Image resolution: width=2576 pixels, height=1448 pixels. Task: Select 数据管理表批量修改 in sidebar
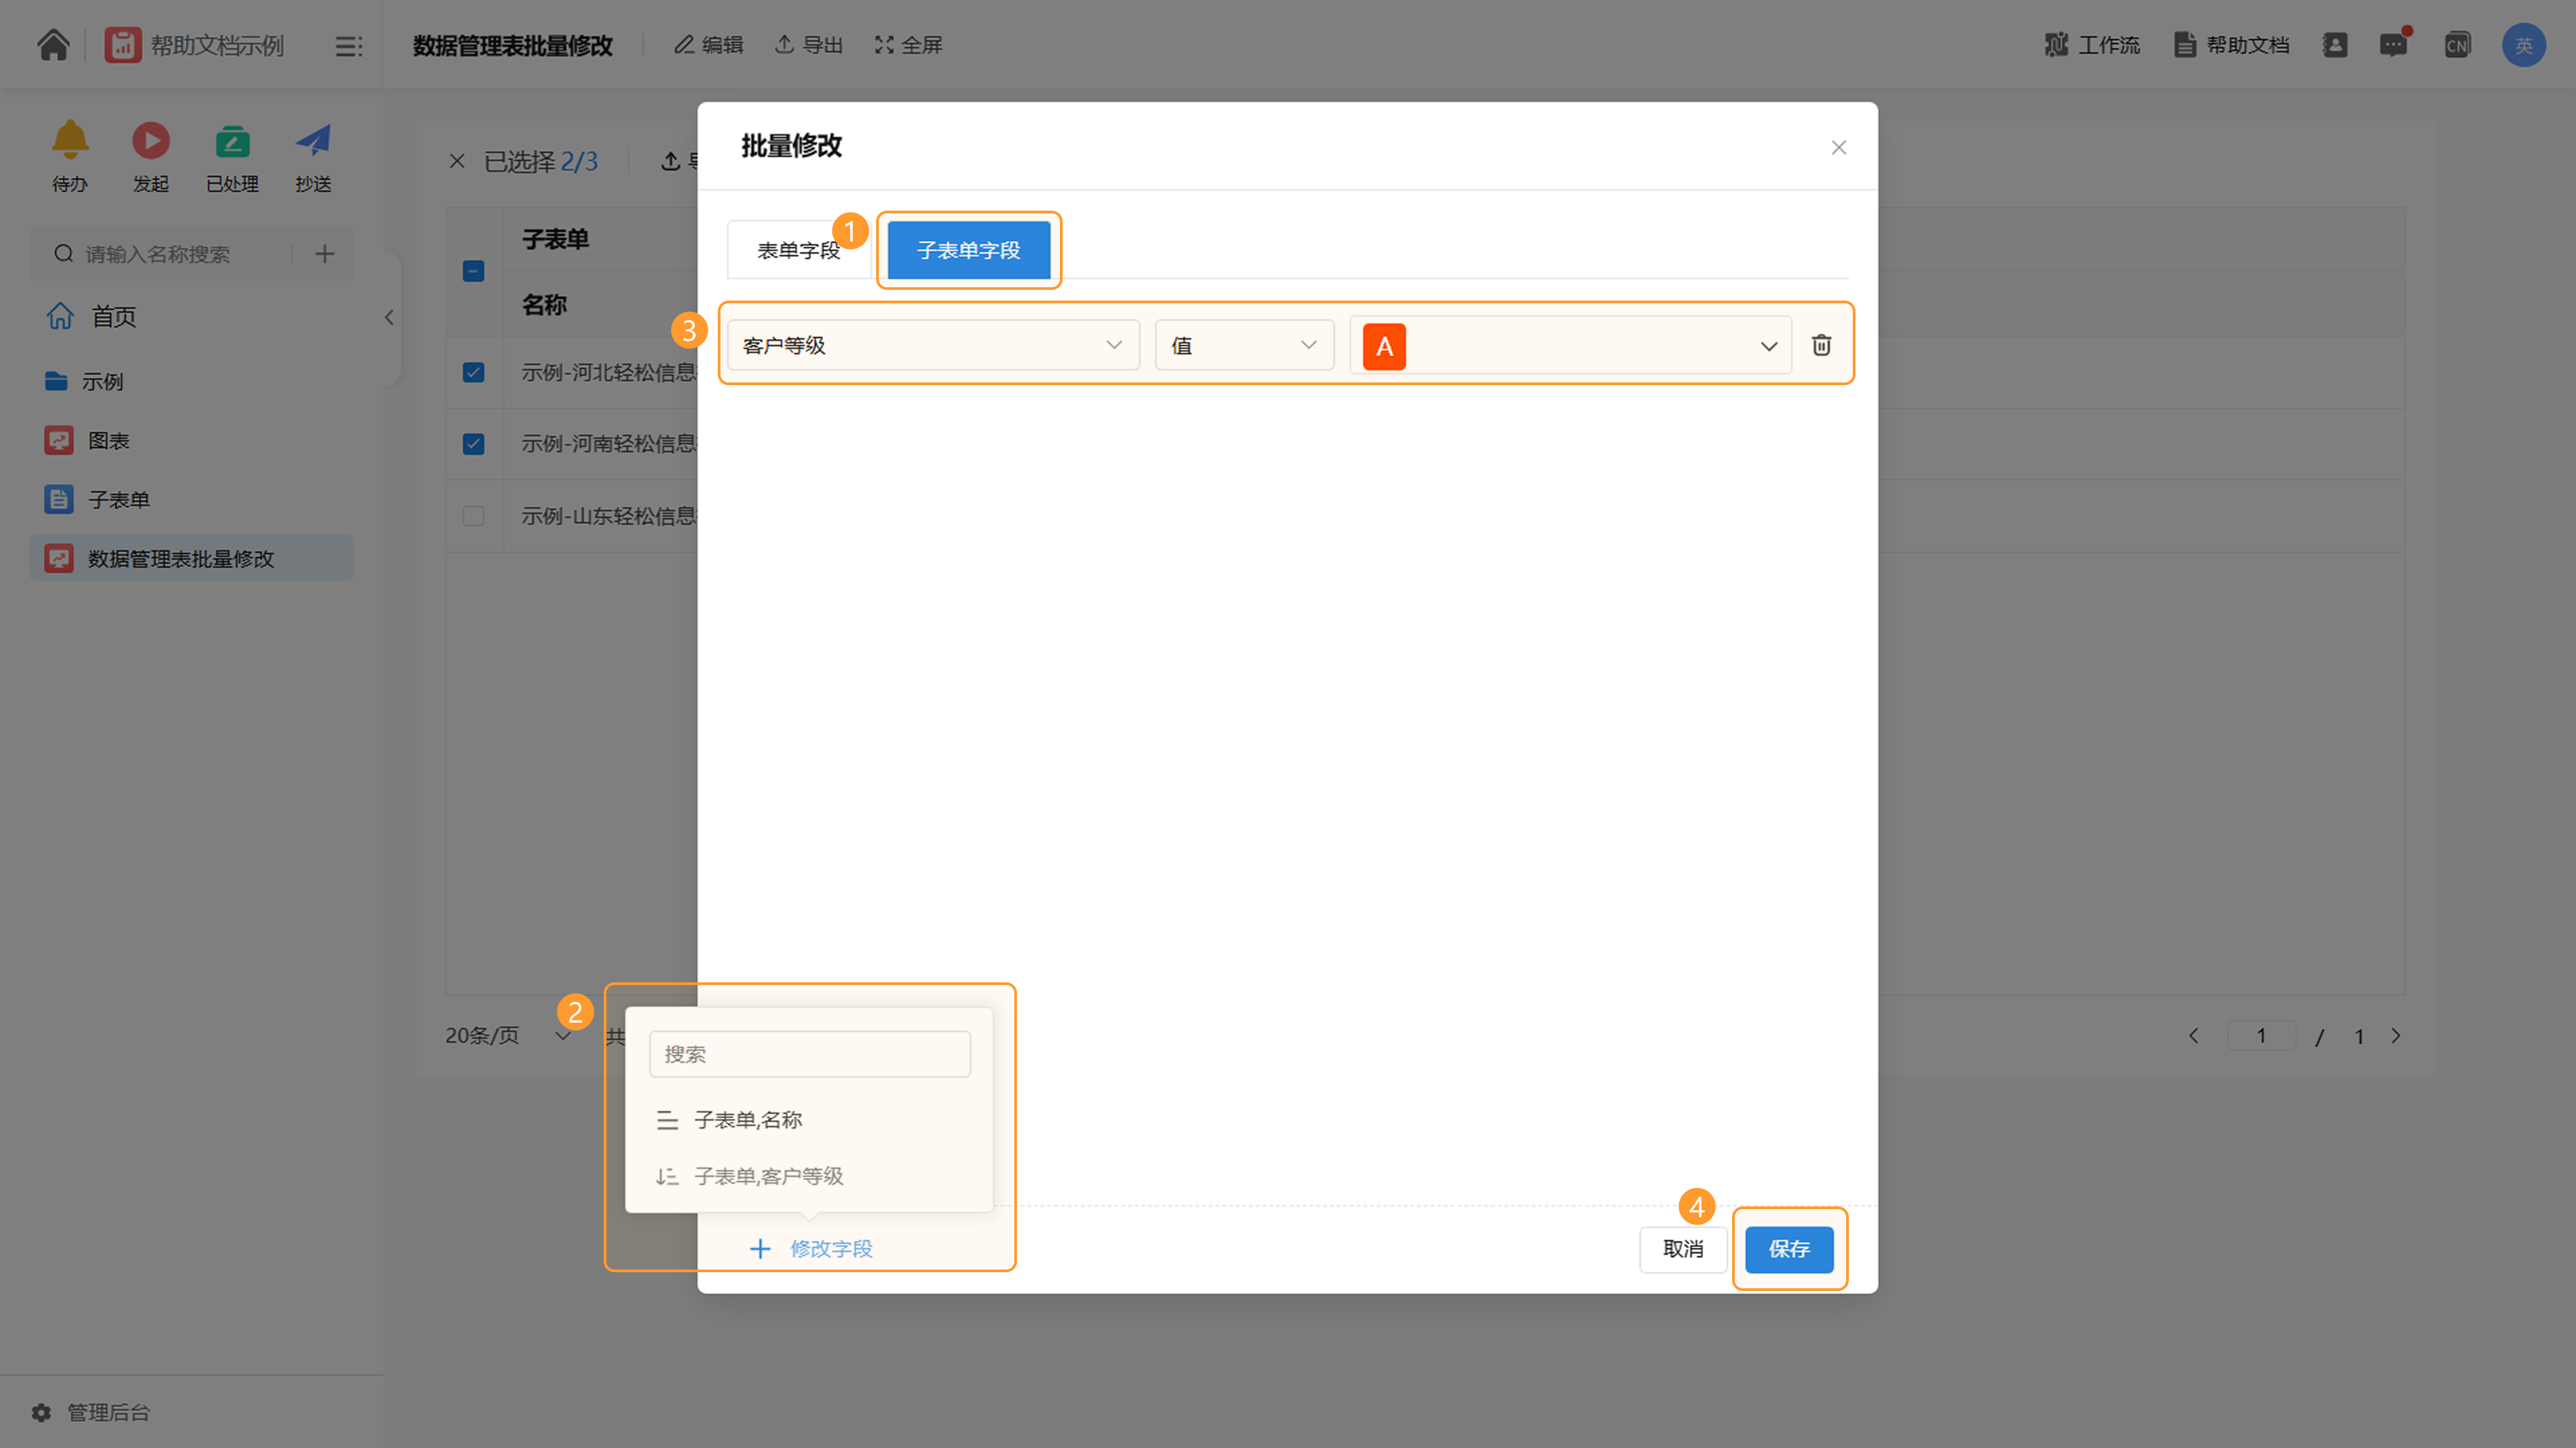(x=192, y=558)
